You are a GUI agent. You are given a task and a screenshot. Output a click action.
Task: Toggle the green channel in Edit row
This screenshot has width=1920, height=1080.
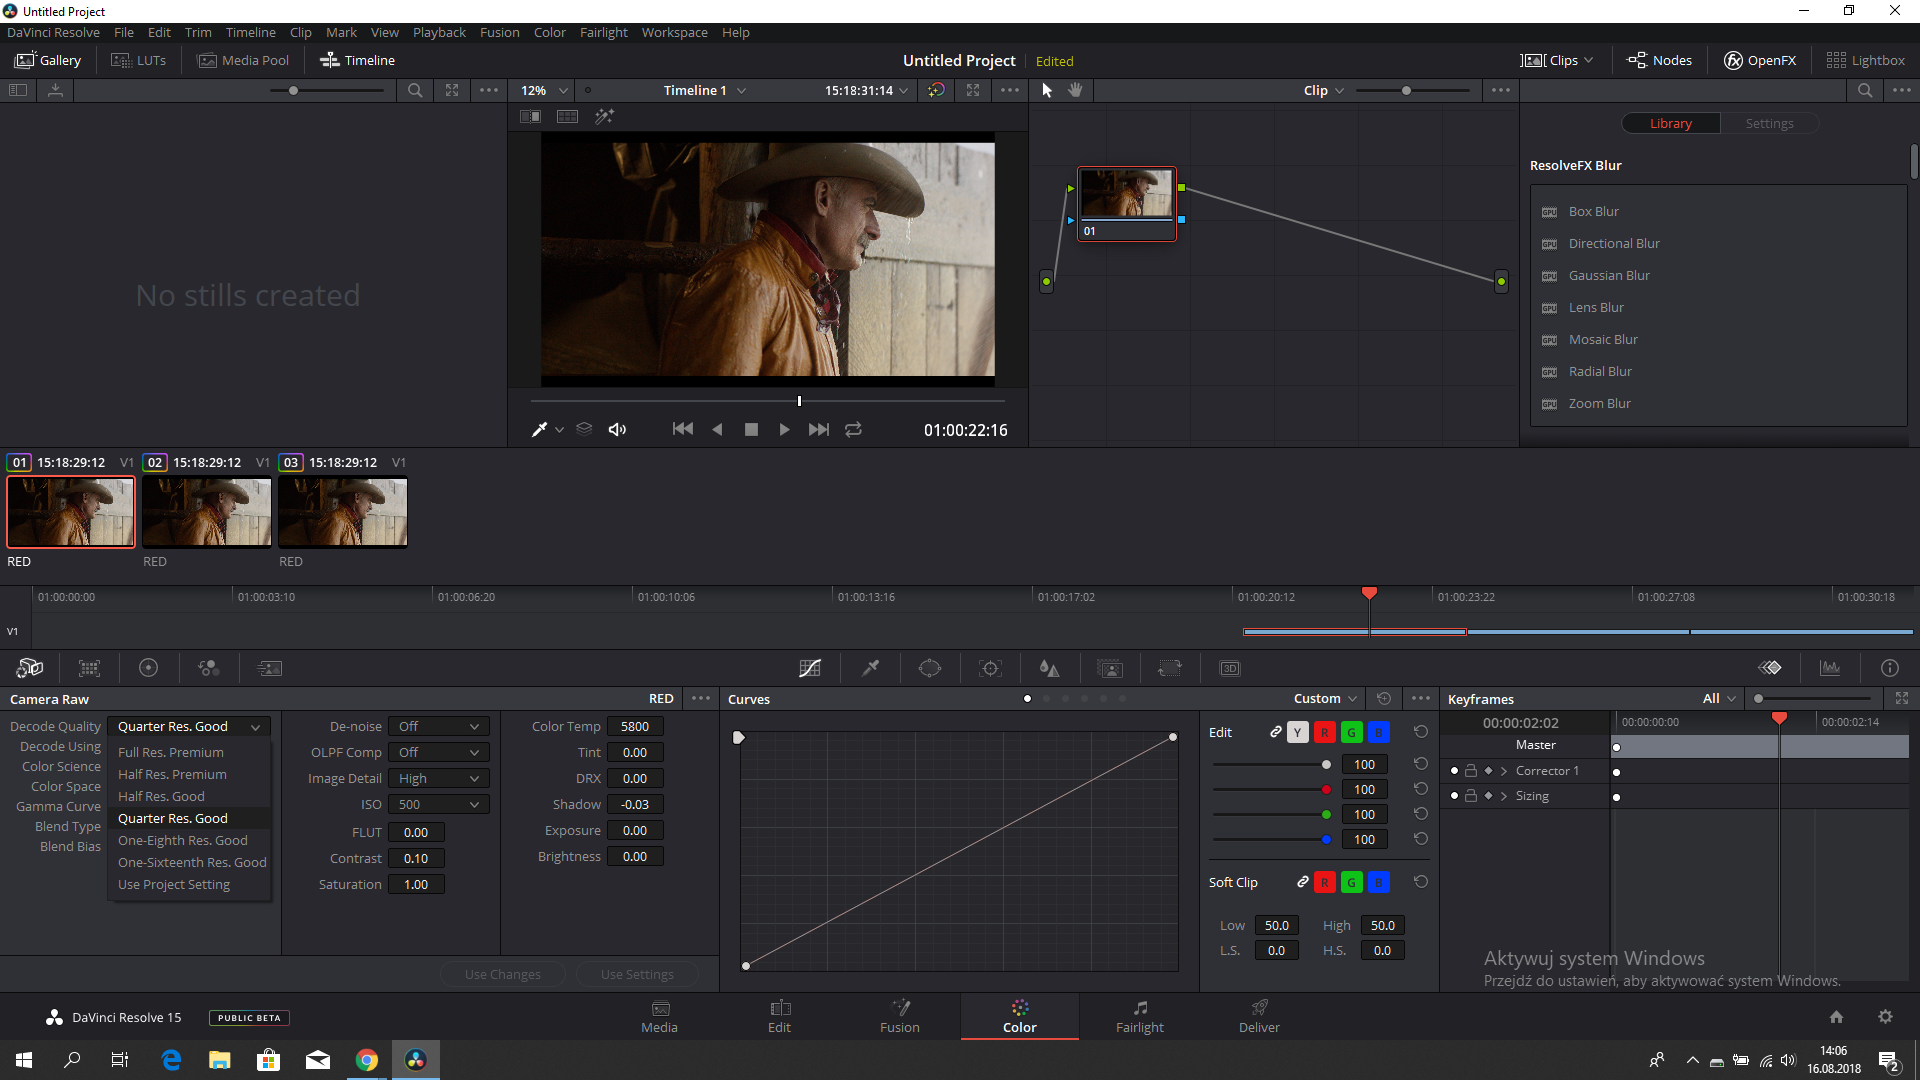(x=1351, y=733)
